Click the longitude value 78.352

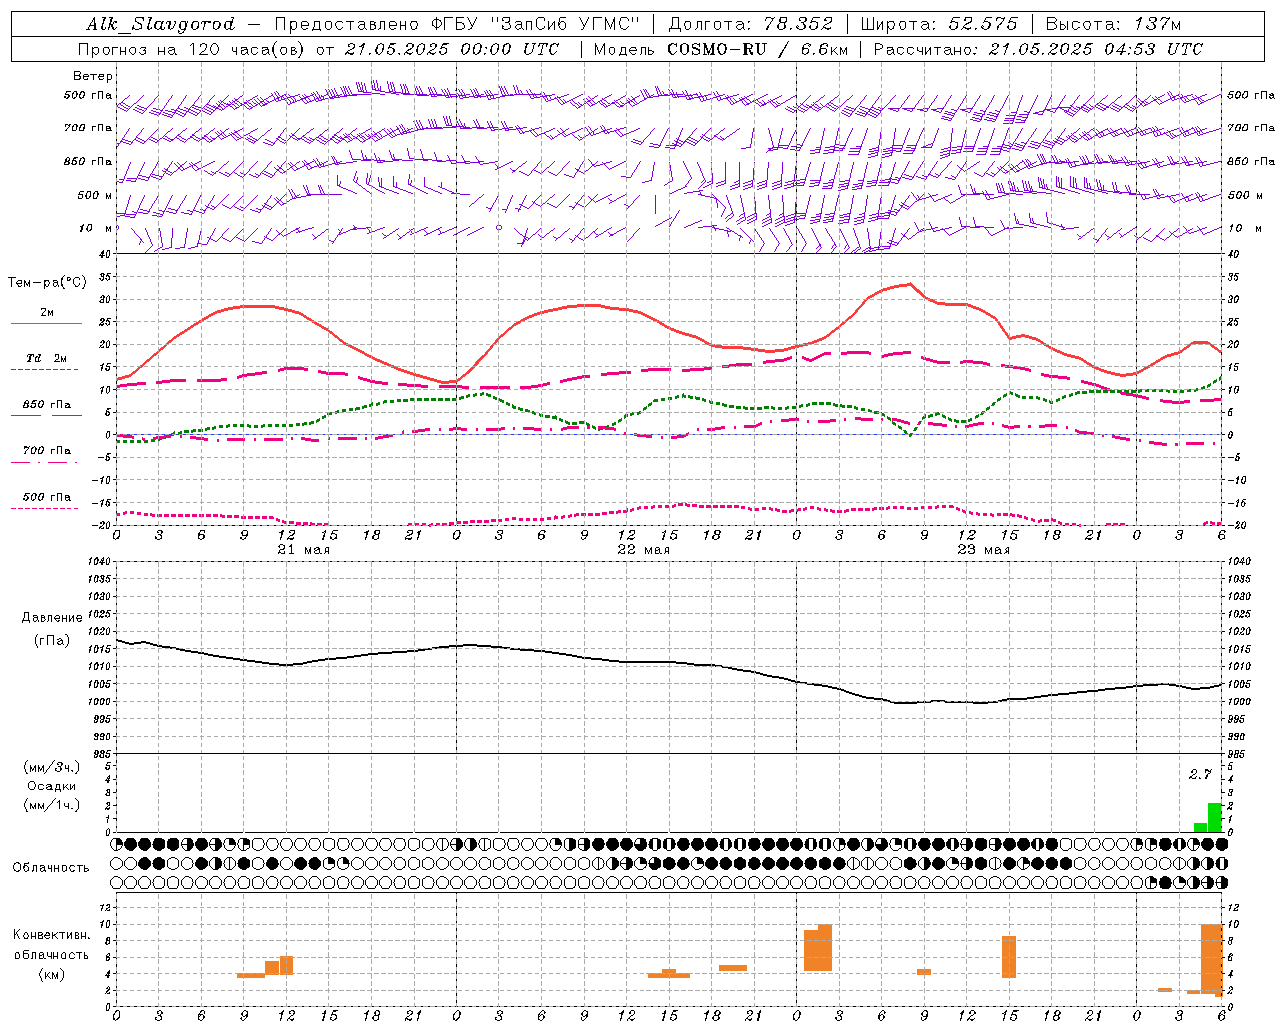click(798, 24)
